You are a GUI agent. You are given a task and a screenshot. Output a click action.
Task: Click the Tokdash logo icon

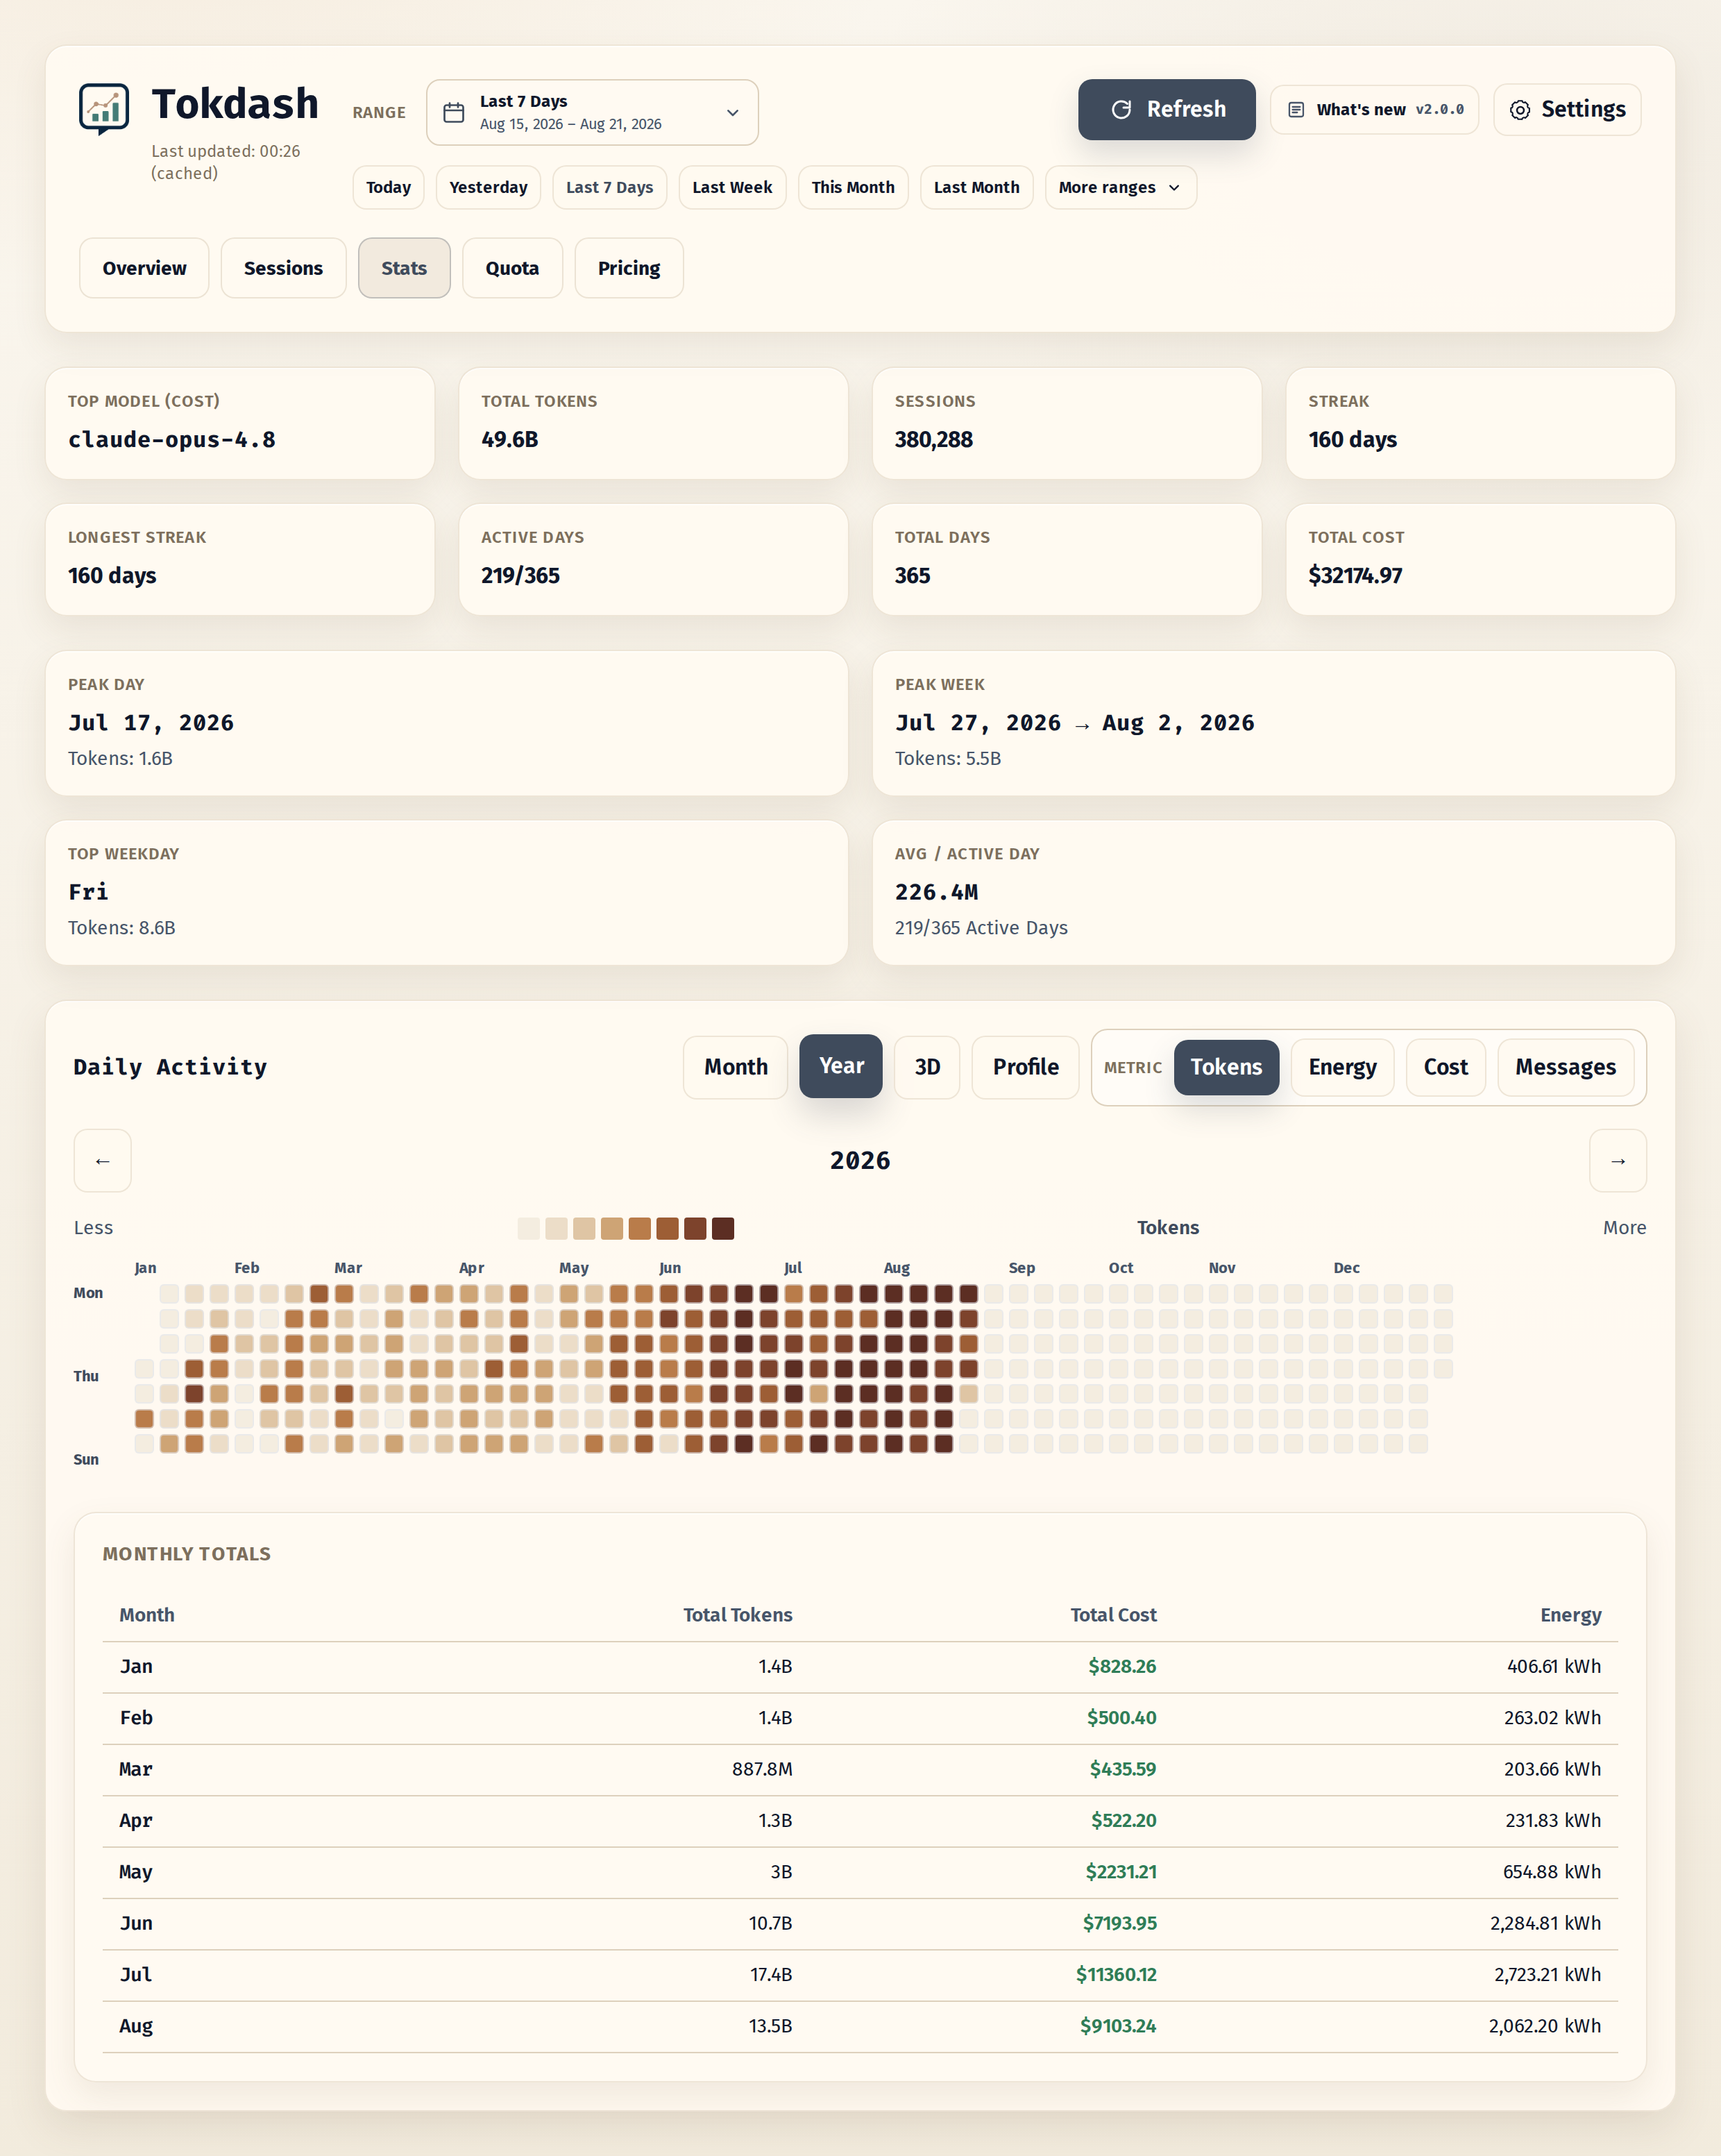tap(104, 108)
